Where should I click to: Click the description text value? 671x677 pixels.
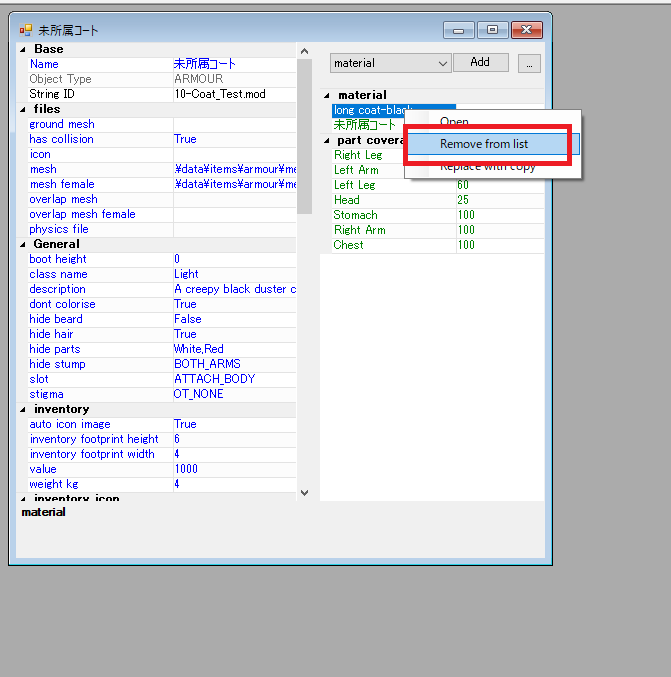coord(234,289)
